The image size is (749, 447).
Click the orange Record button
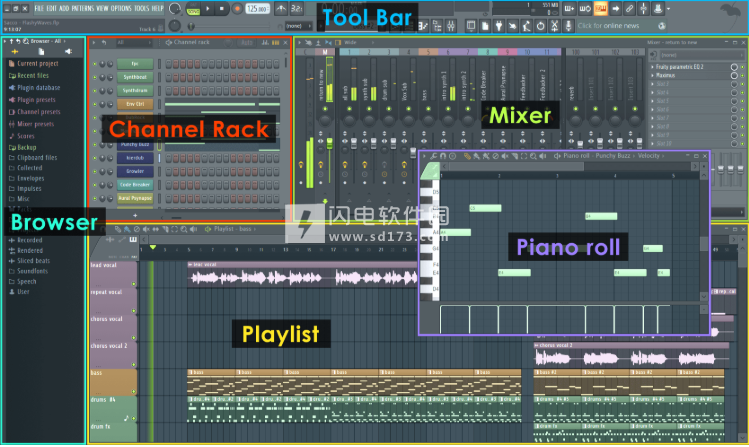coord(236,9)
